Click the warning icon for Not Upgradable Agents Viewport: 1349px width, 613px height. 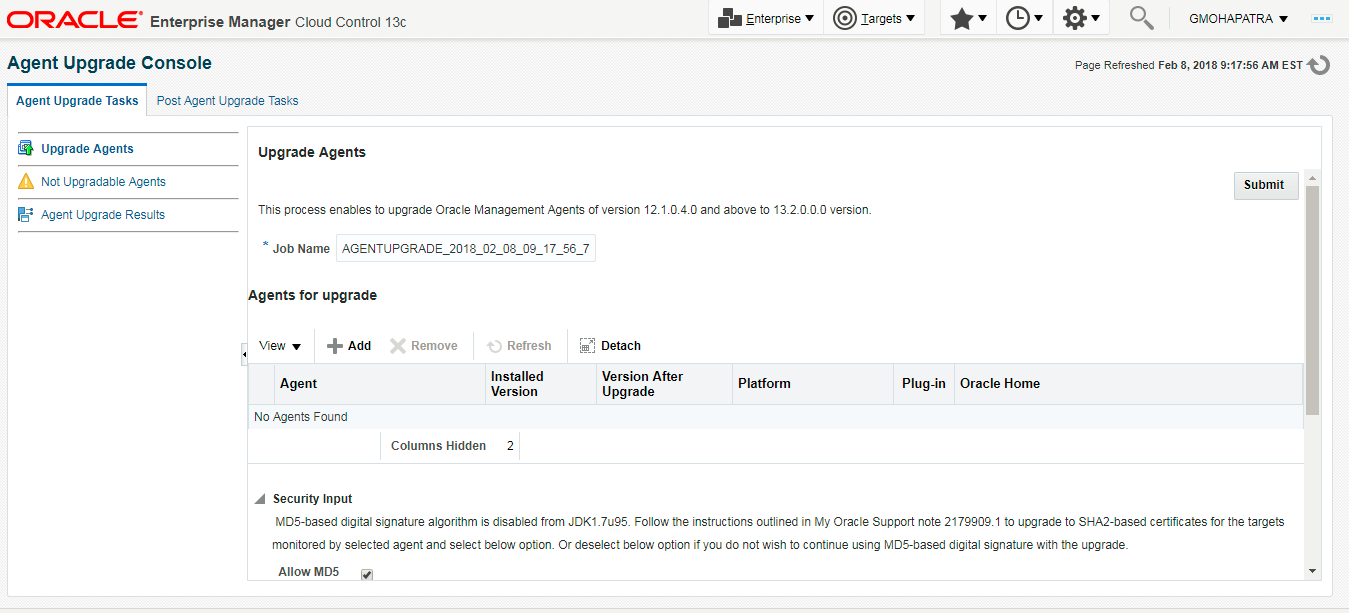pyautogui.click(x=26, y=181)
